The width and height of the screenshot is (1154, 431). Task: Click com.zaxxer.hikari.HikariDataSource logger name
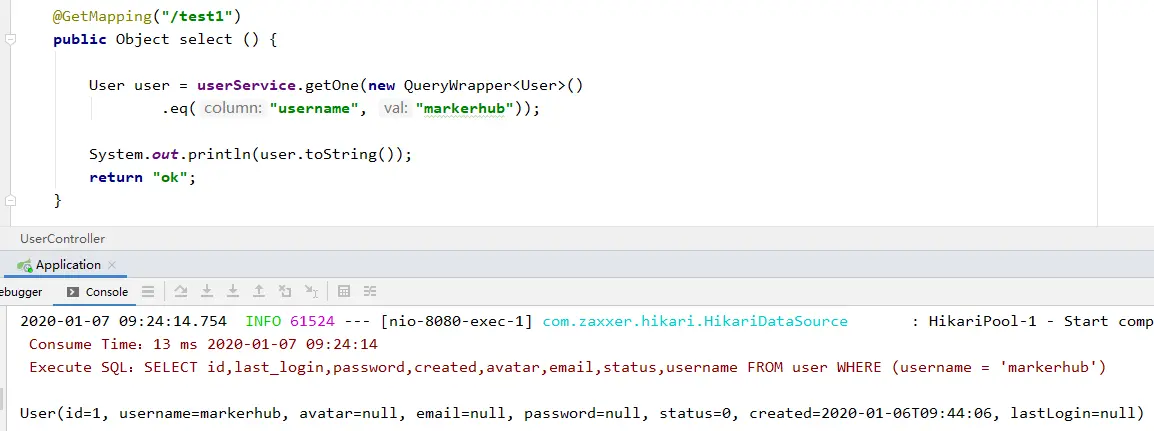(695, 321)
